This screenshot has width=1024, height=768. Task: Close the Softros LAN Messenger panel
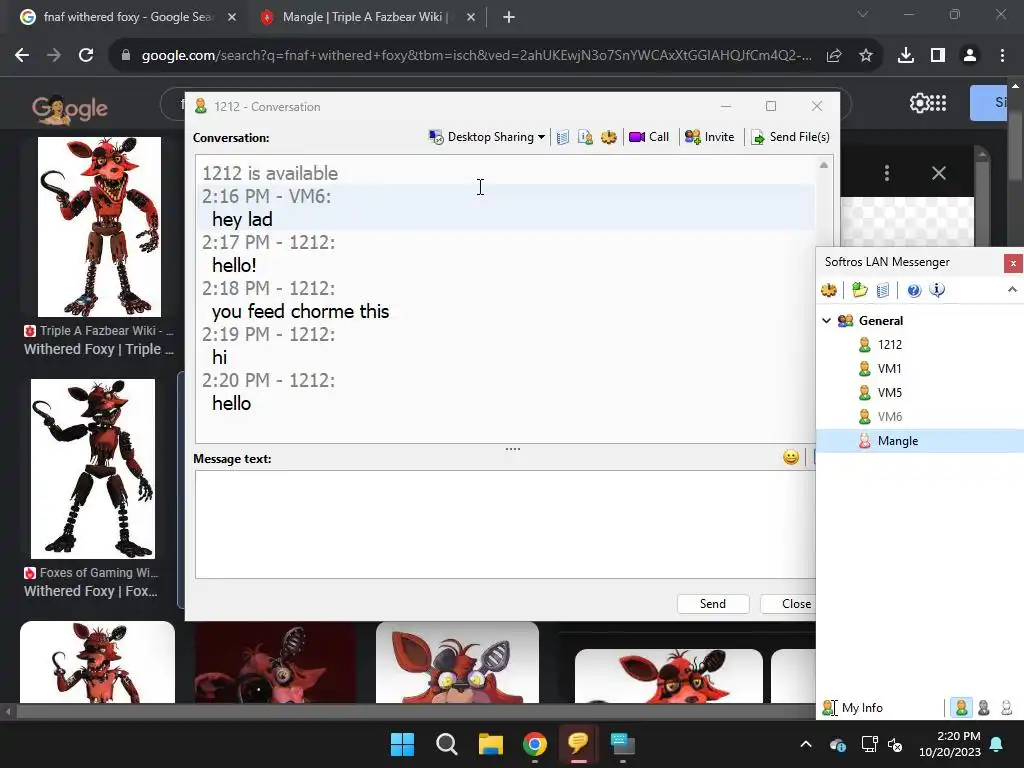click(1013, 263)
